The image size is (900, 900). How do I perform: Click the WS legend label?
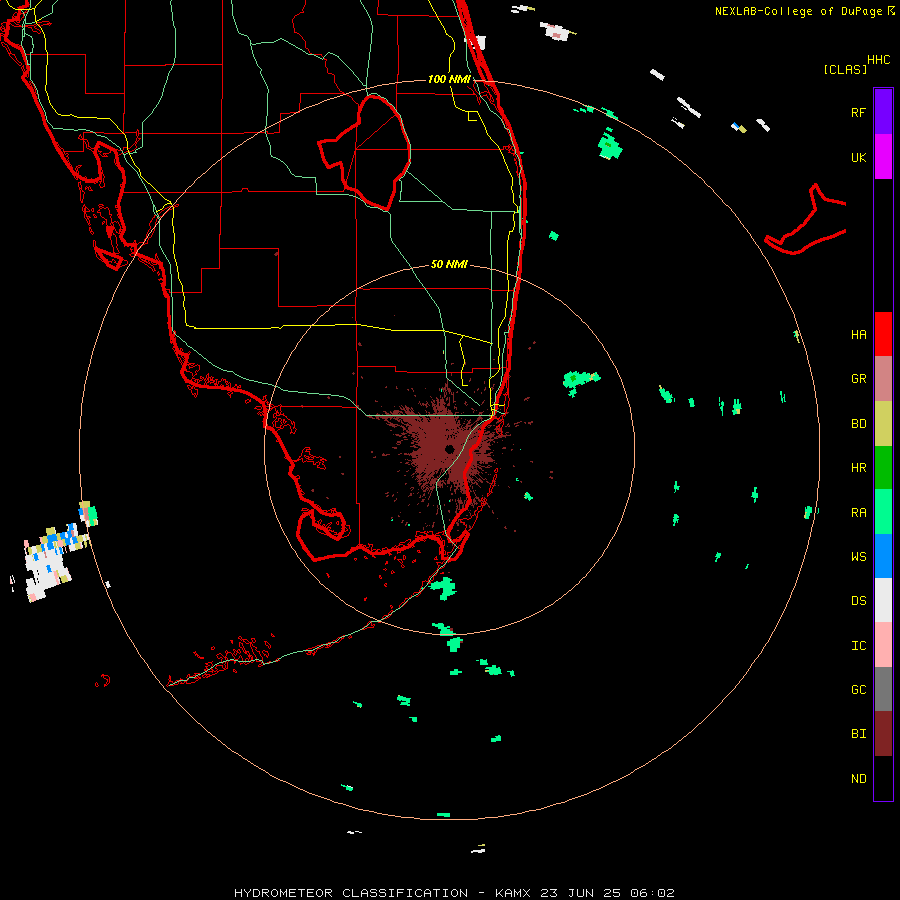858,557
